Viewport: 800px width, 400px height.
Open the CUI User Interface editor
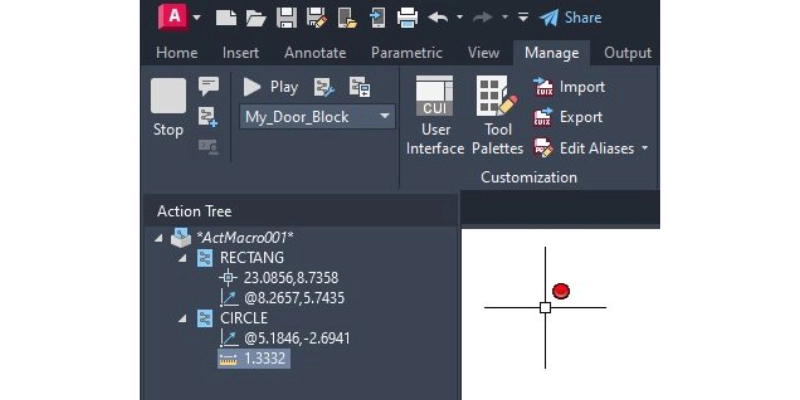[435, 115]
